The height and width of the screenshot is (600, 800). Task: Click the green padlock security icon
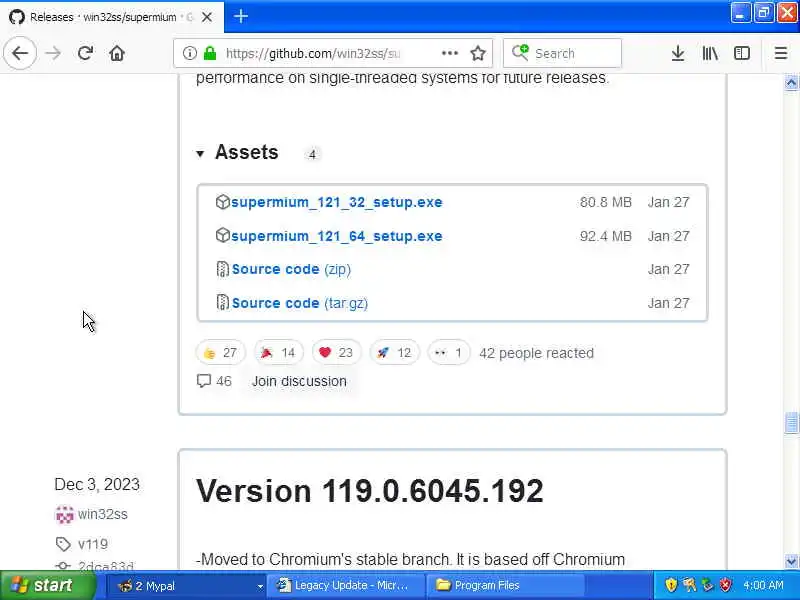click(x=210, y=53)
